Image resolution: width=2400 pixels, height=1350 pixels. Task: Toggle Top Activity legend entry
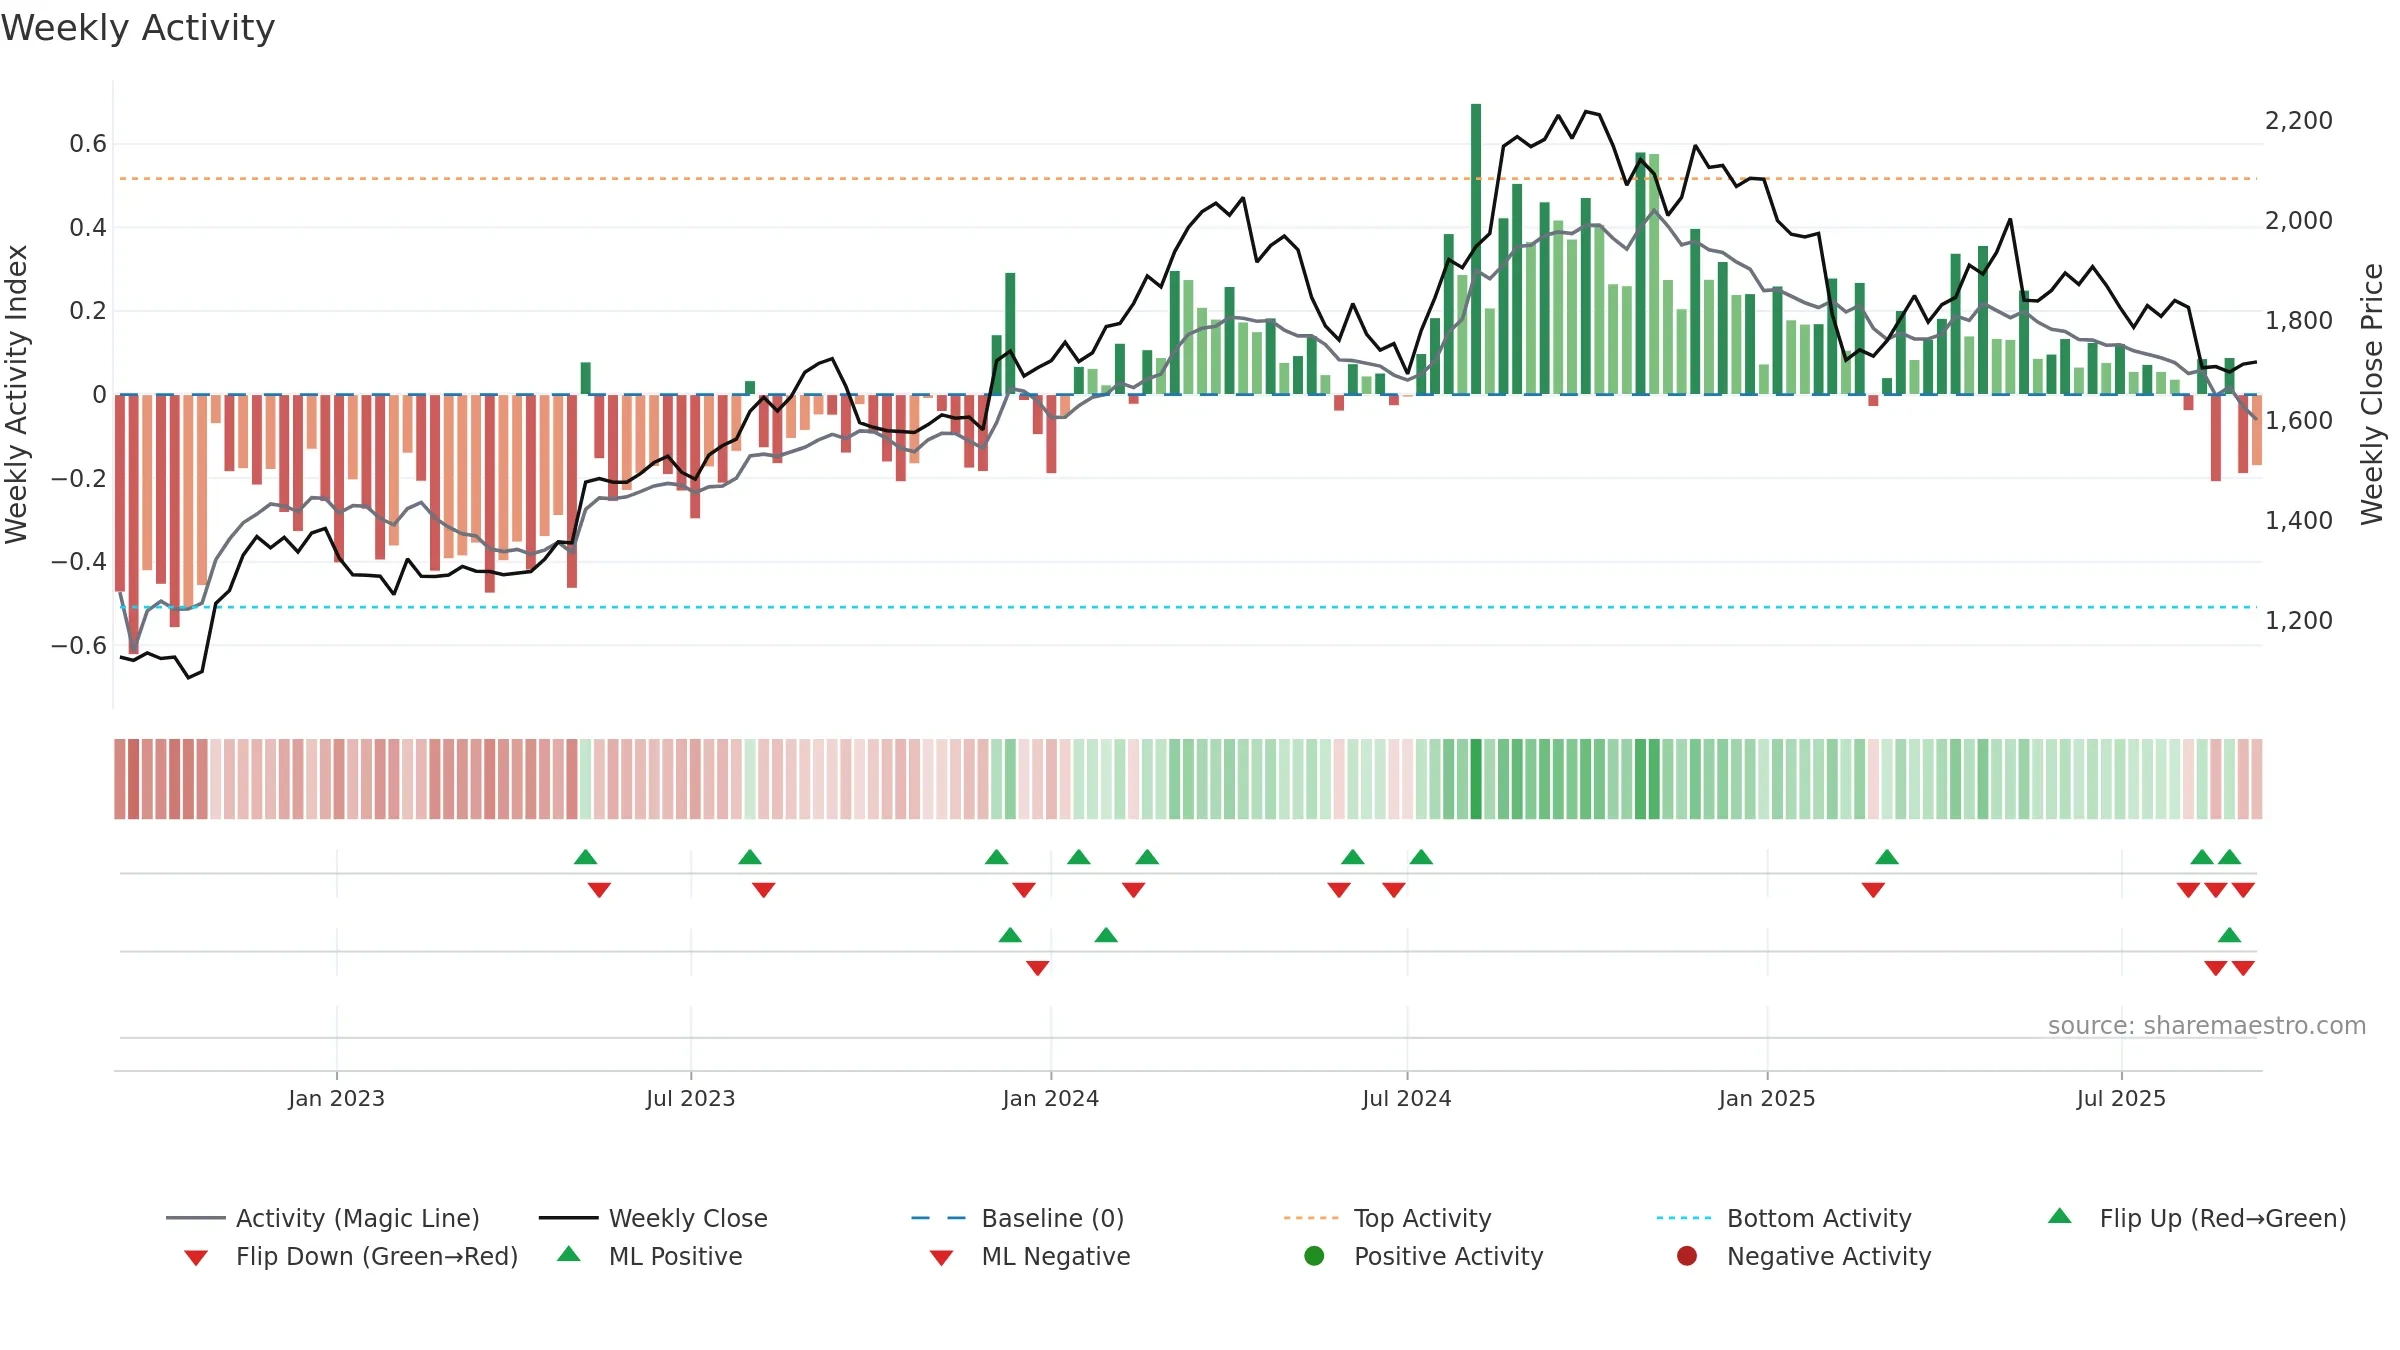click(1387, 1218)
